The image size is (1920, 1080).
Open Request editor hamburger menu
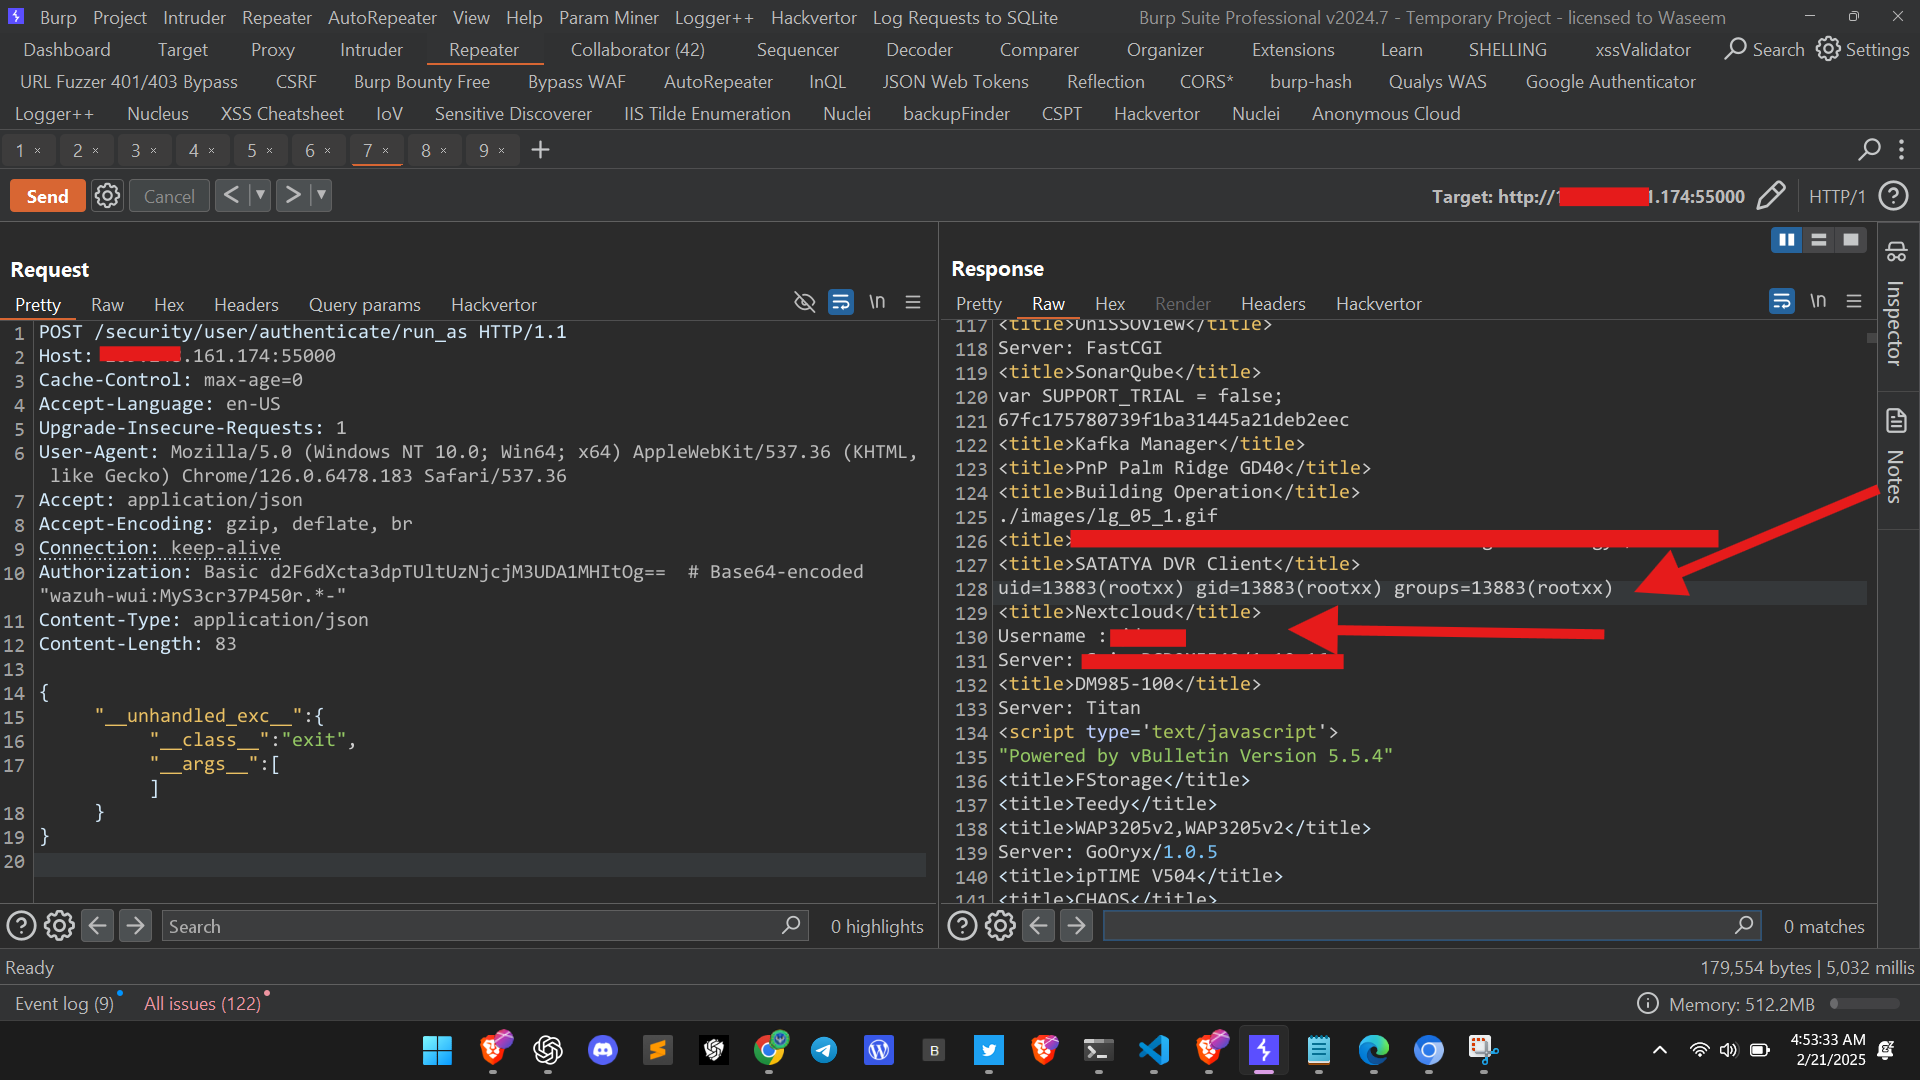pyautogui.click(x=913, y=302)
